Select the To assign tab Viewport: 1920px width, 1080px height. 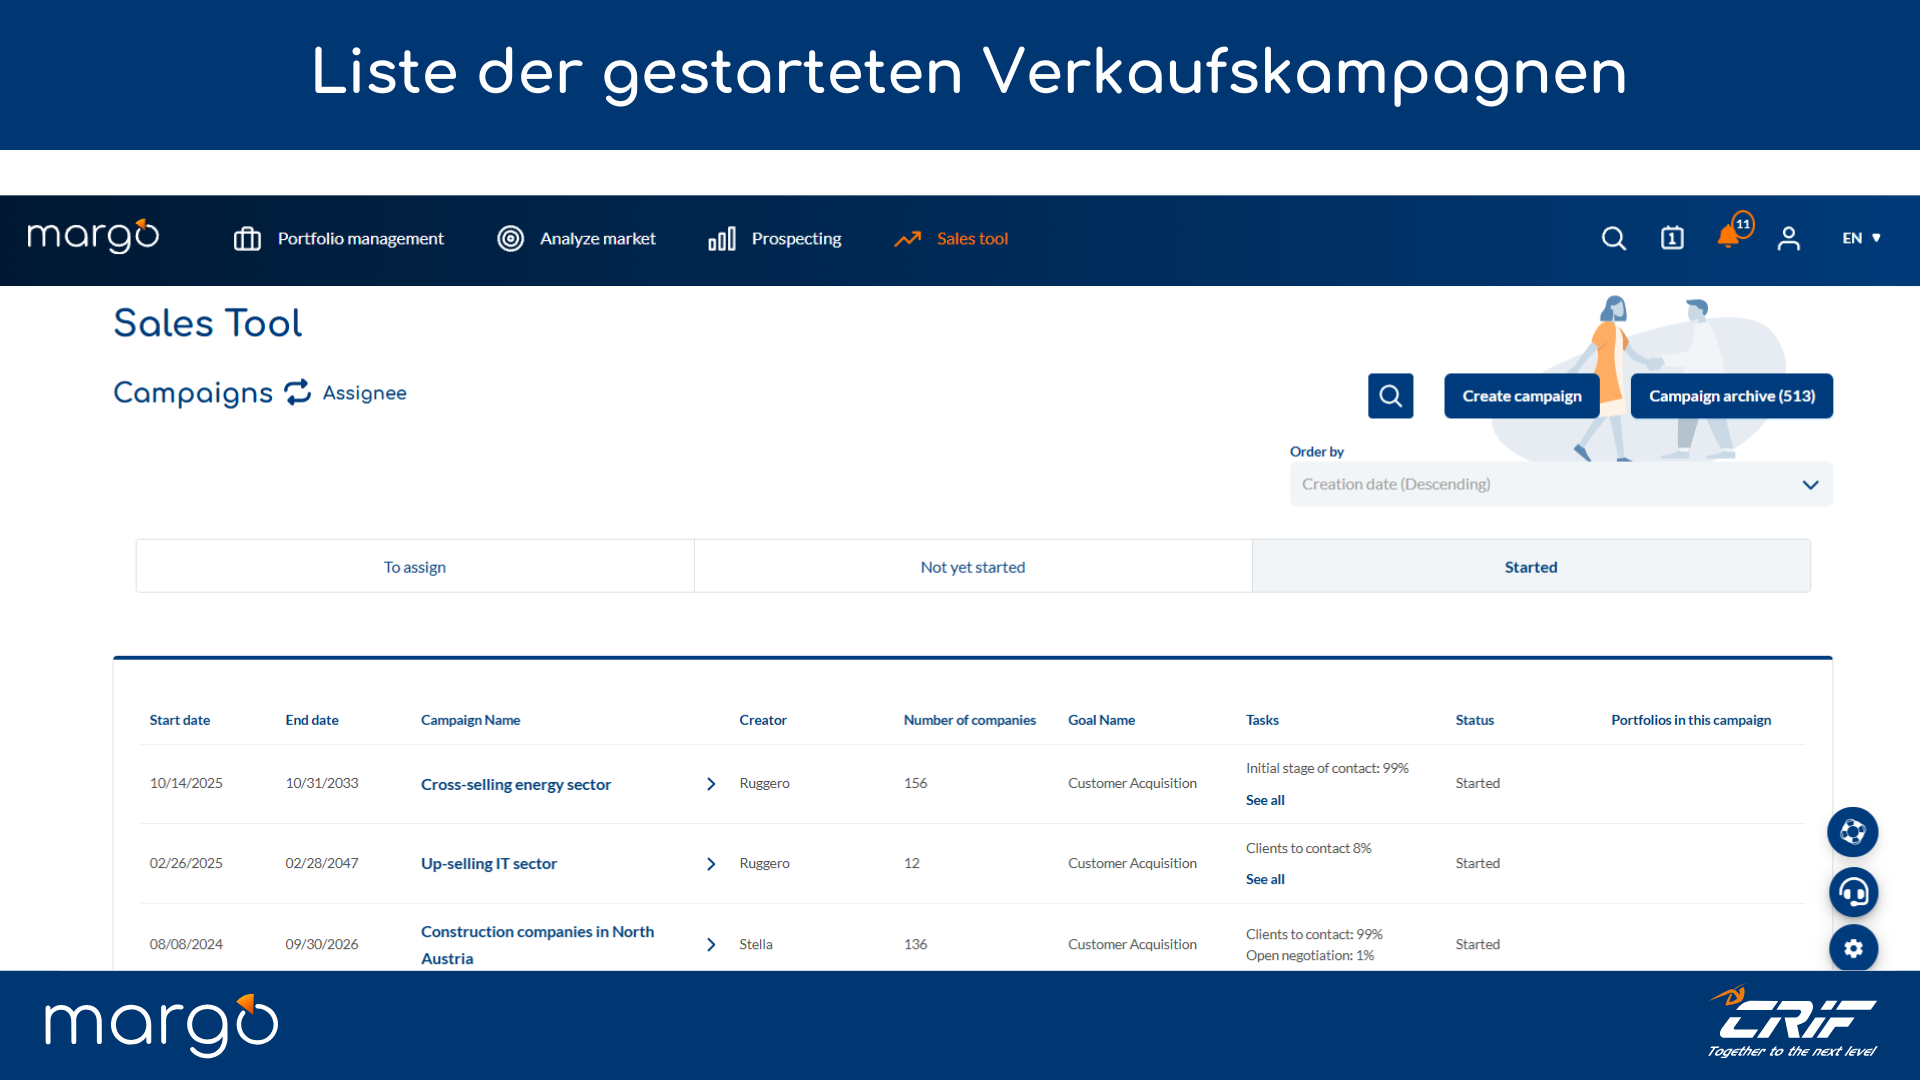pos(415,567)
